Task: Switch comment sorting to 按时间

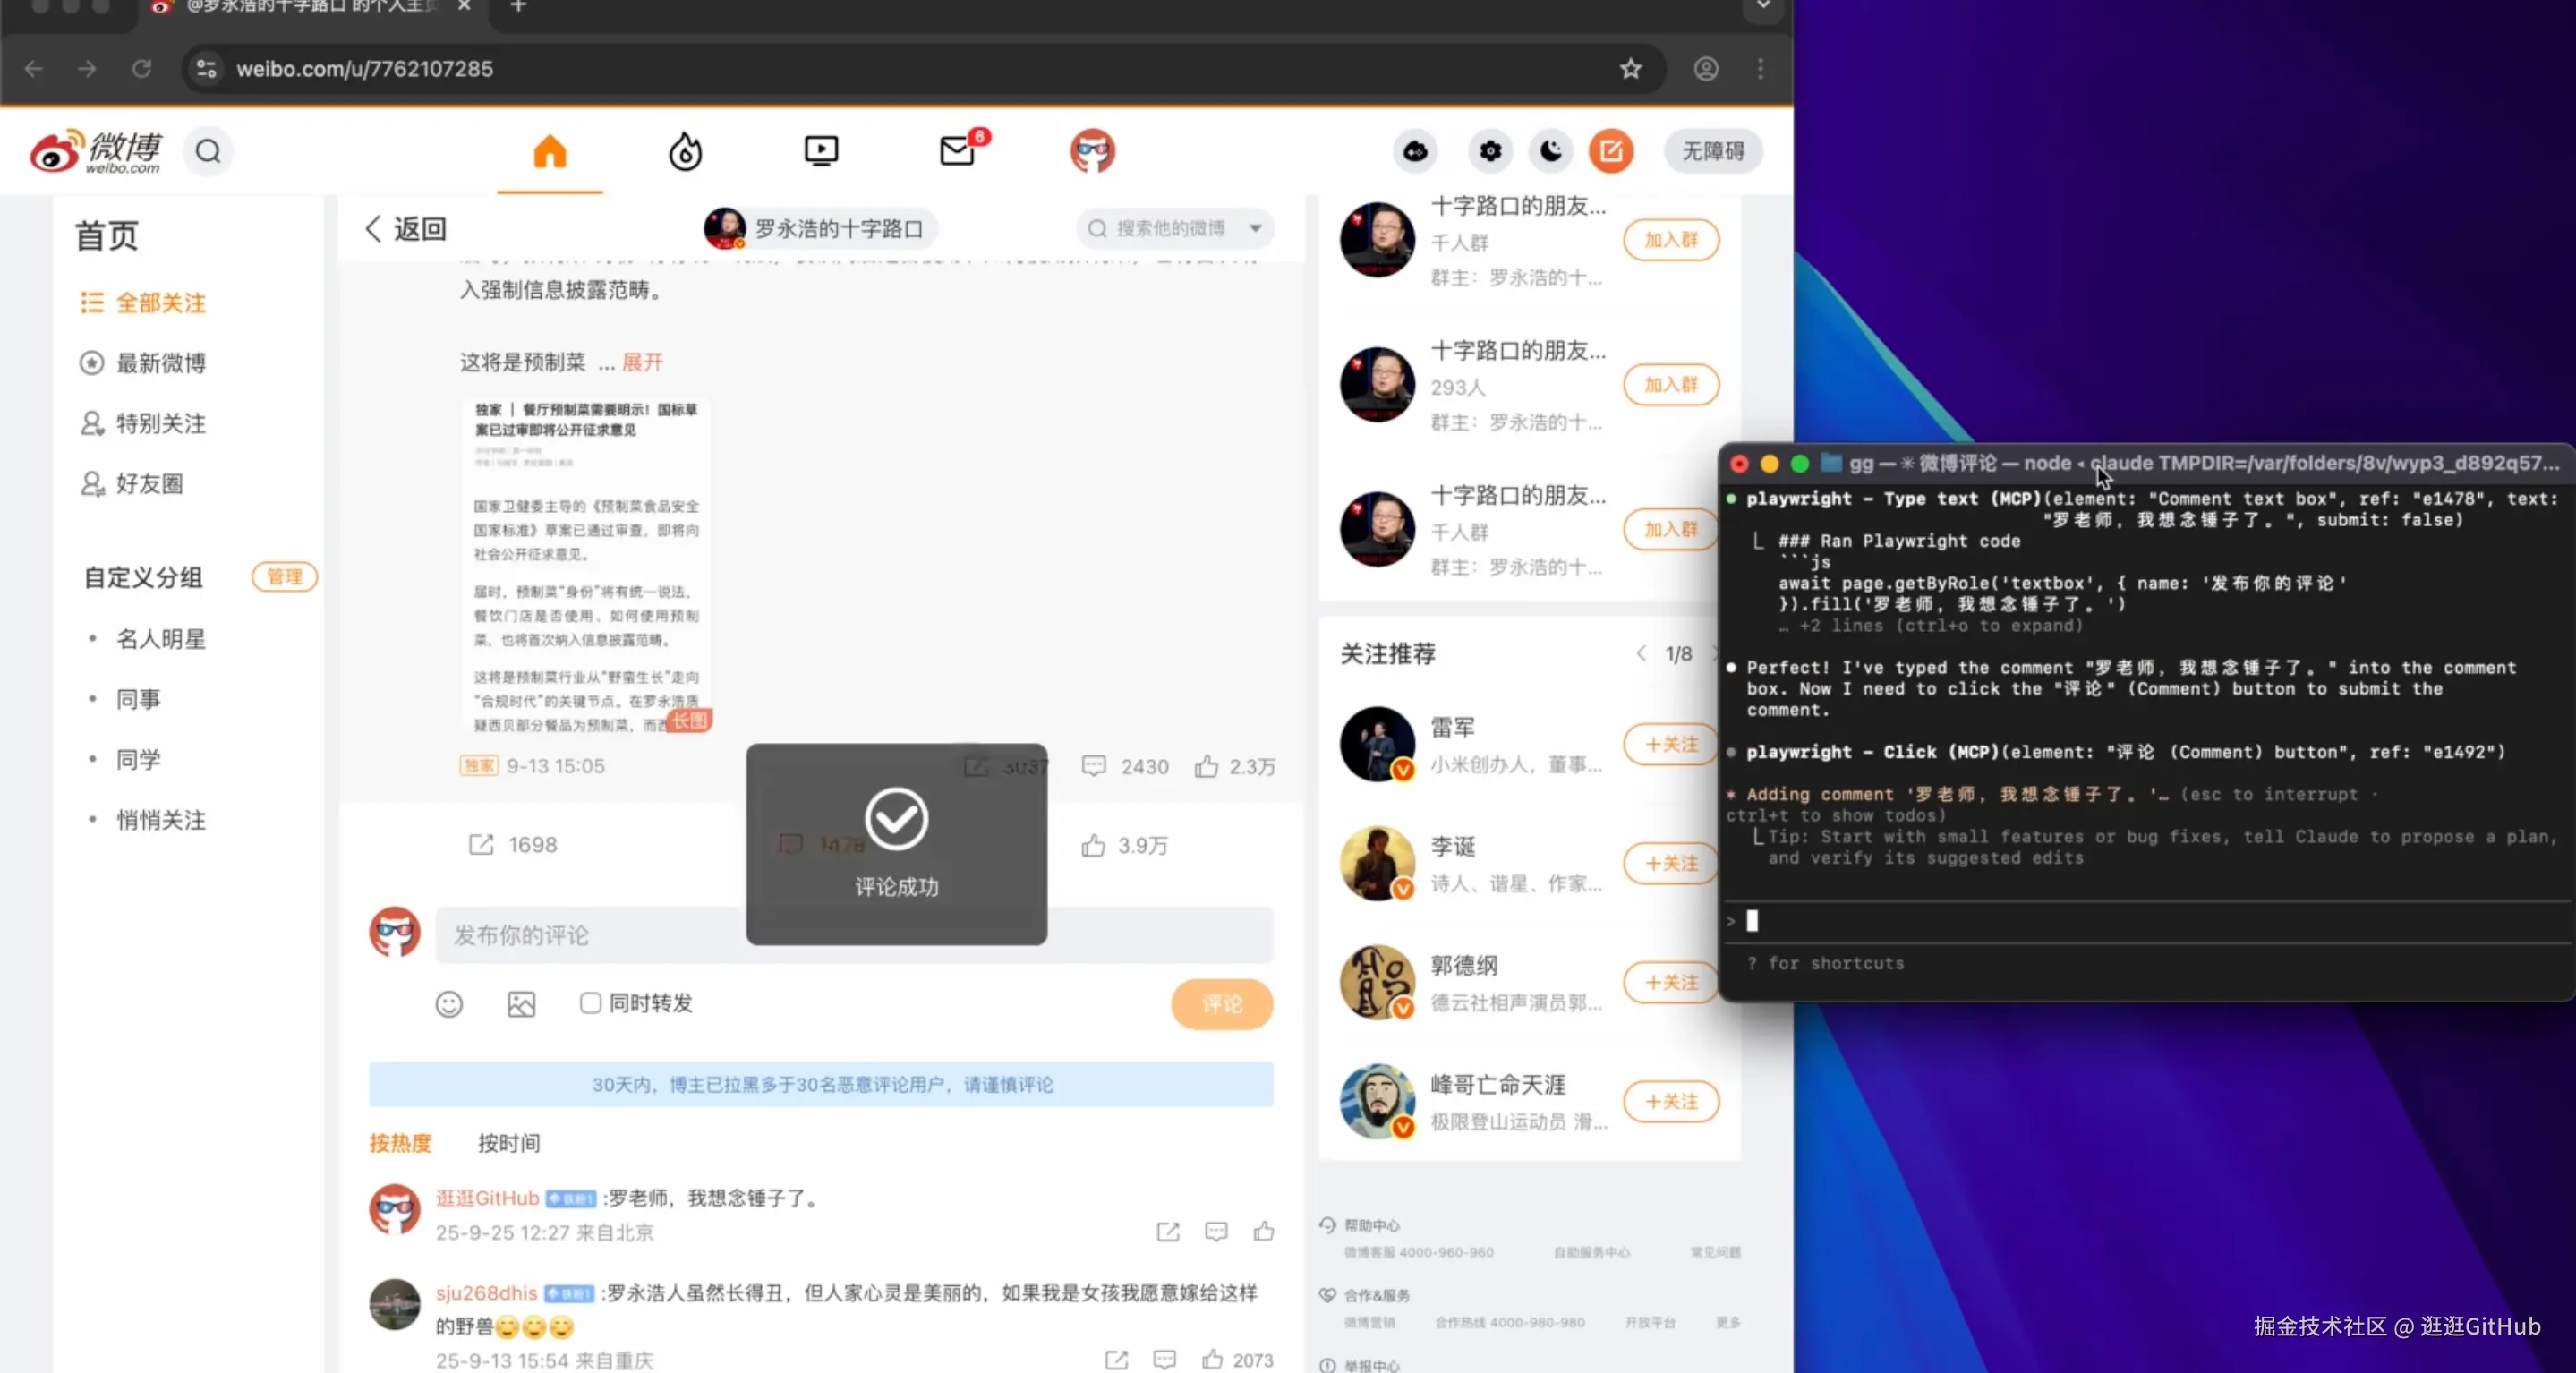Action: tap(508, 1143)
